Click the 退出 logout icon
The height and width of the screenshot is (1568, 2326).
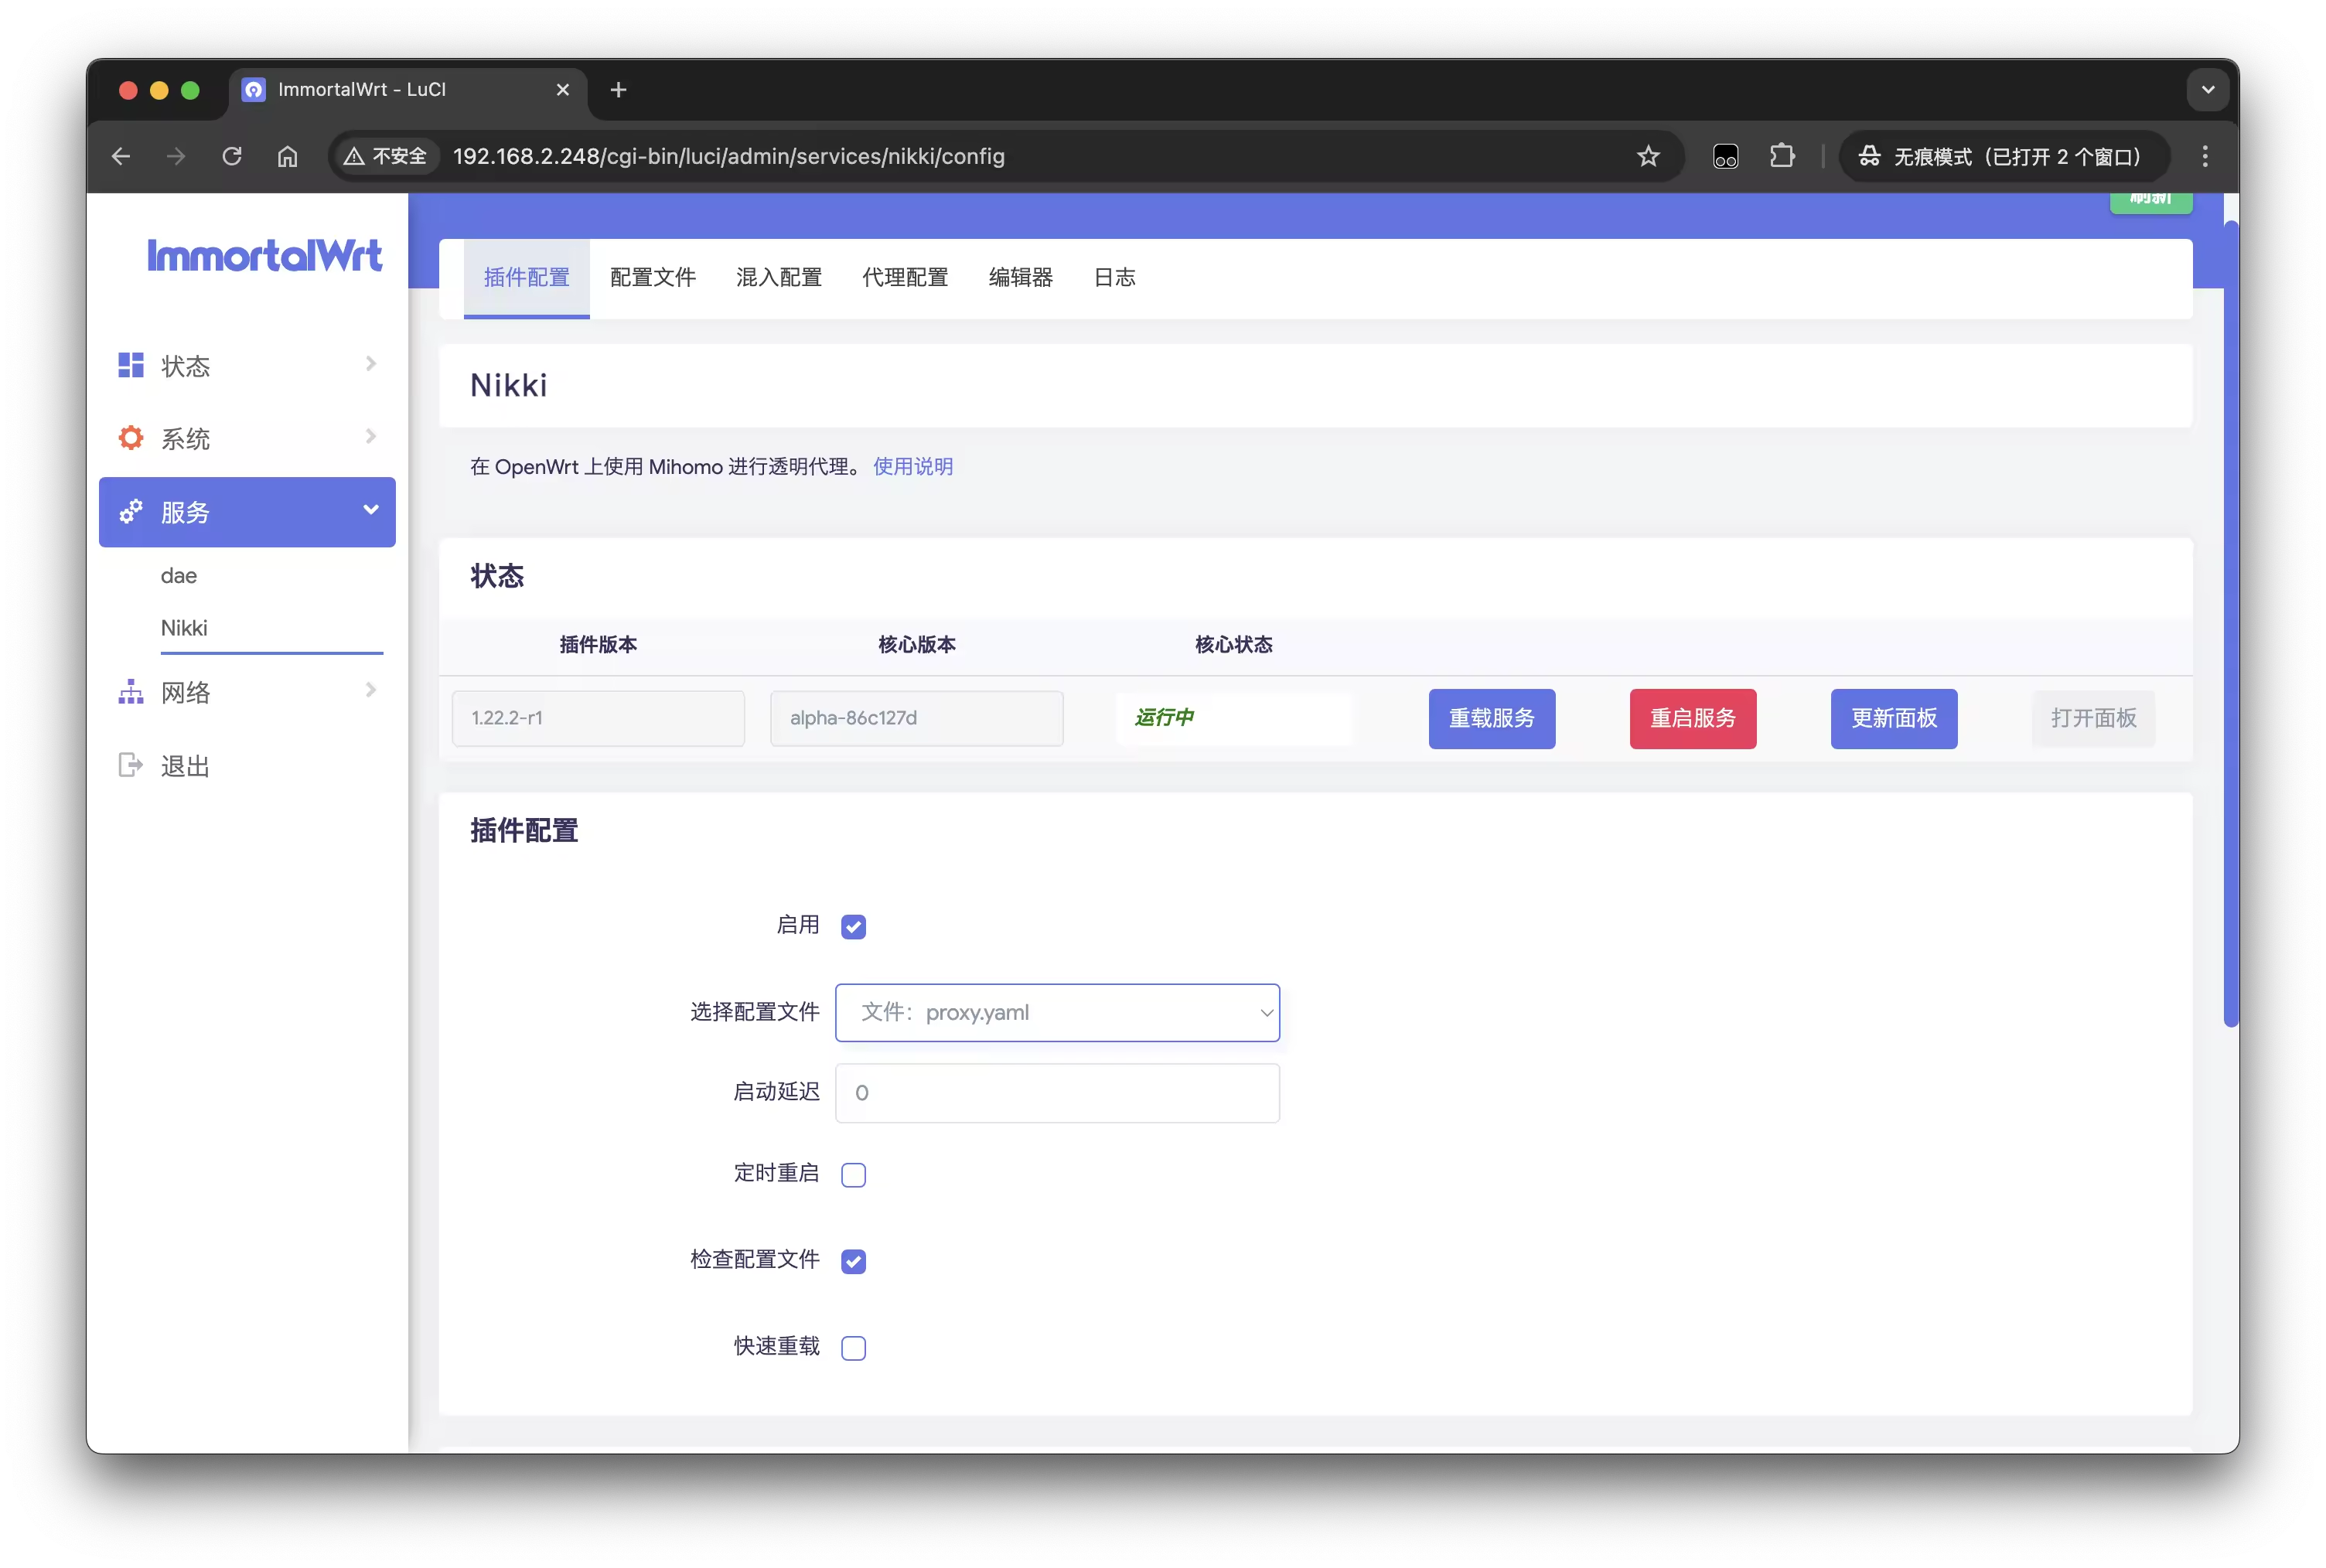131,765
